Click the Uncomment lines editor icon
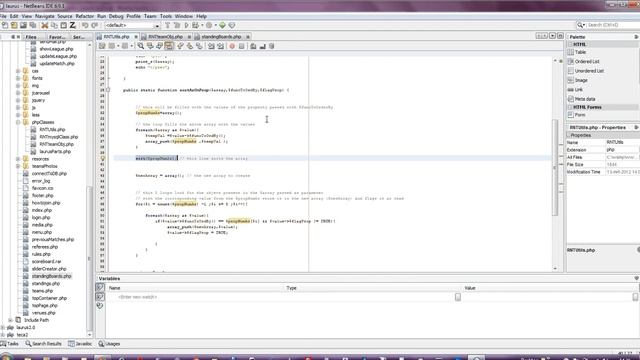Viewport: 640px width, 360px height. tap(262, 46)
